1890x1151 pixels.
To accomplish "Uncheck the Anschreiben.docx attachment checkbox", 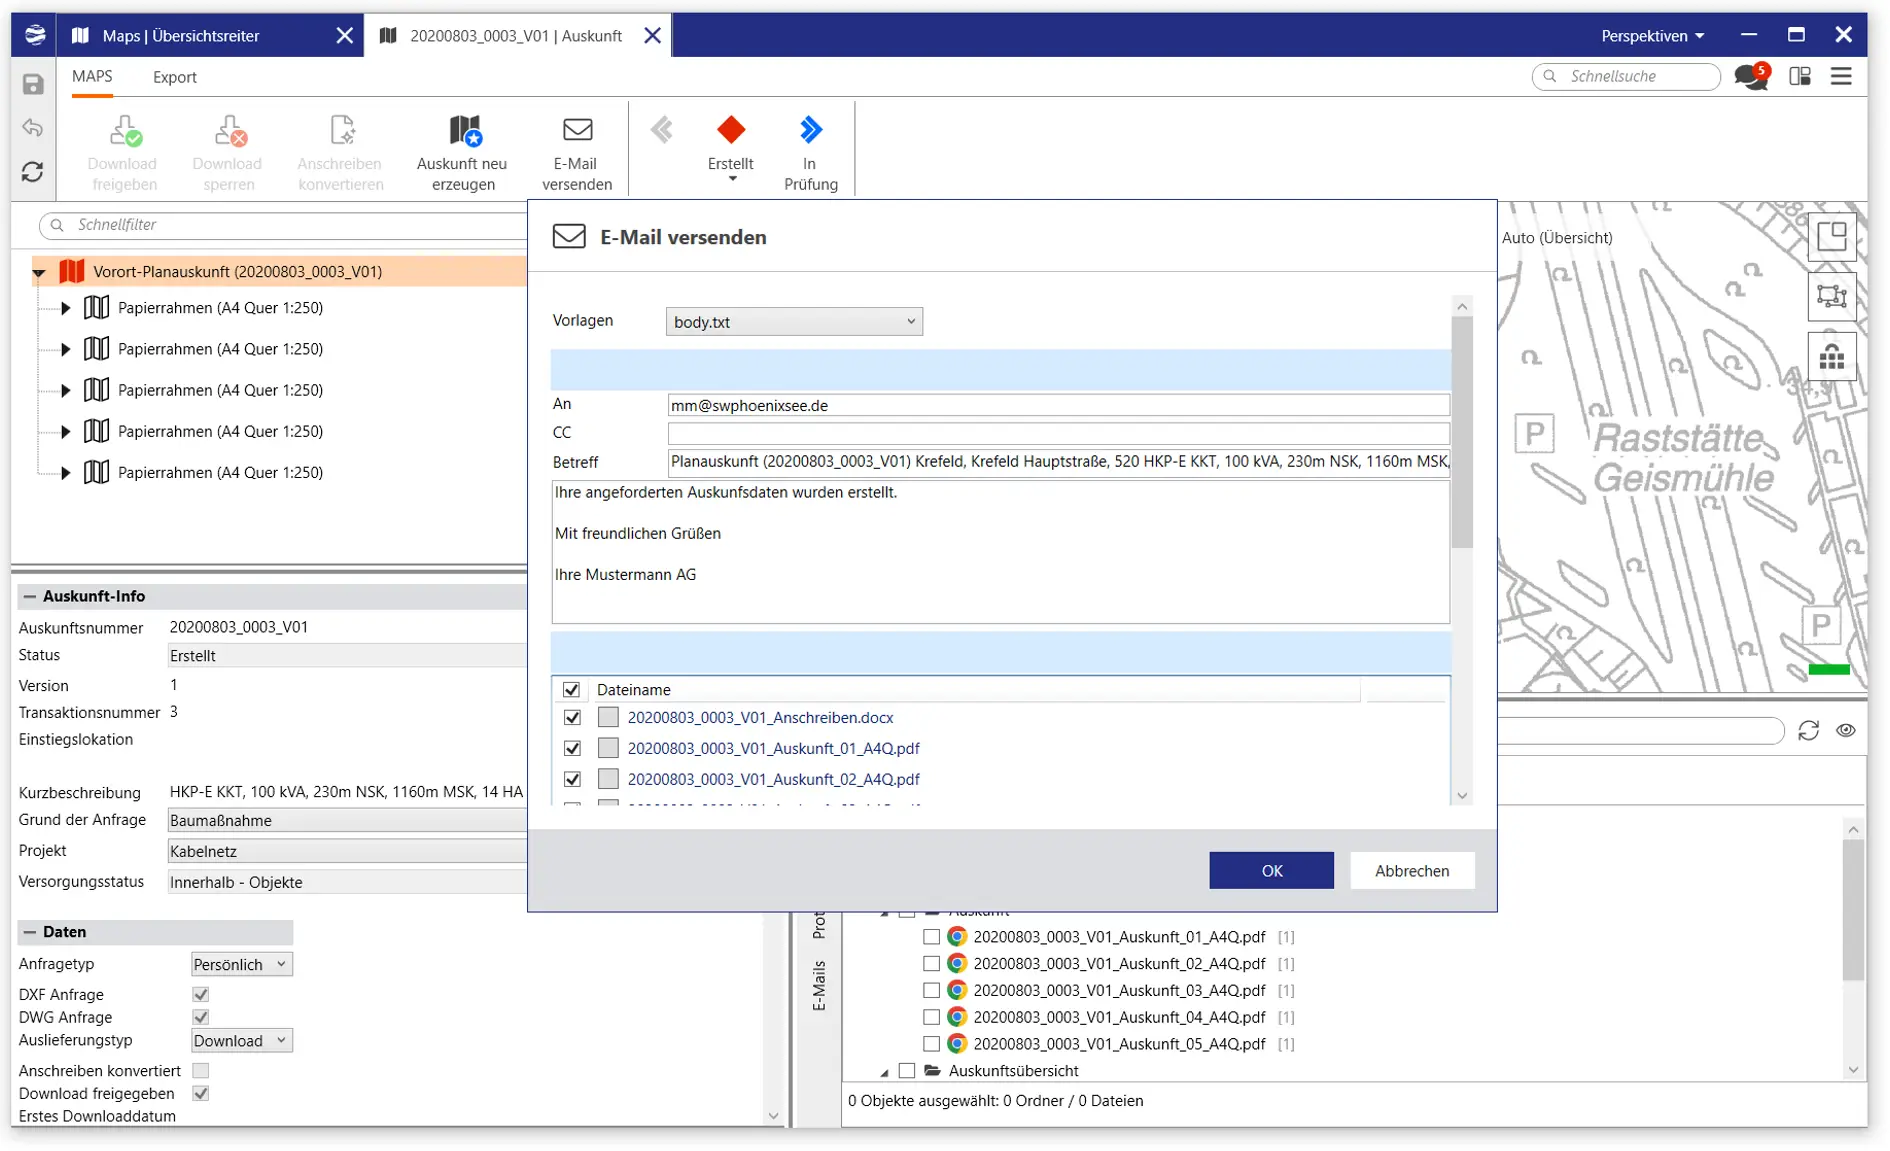I will click(x=572, y=717).
